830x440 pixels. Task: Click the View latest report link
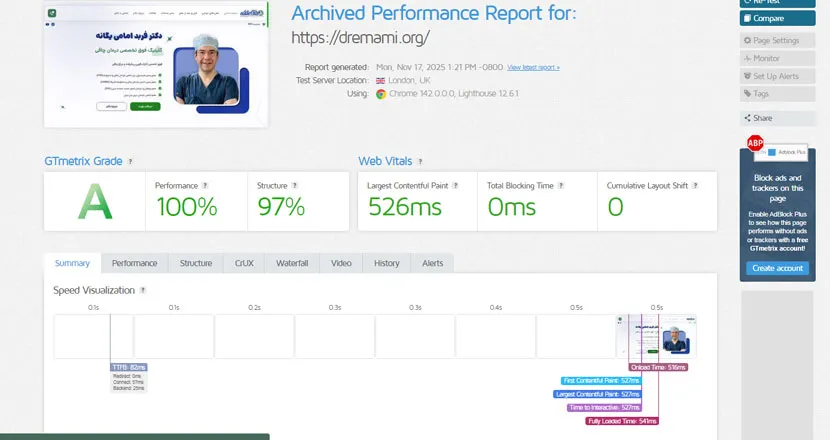coord(533,67)
